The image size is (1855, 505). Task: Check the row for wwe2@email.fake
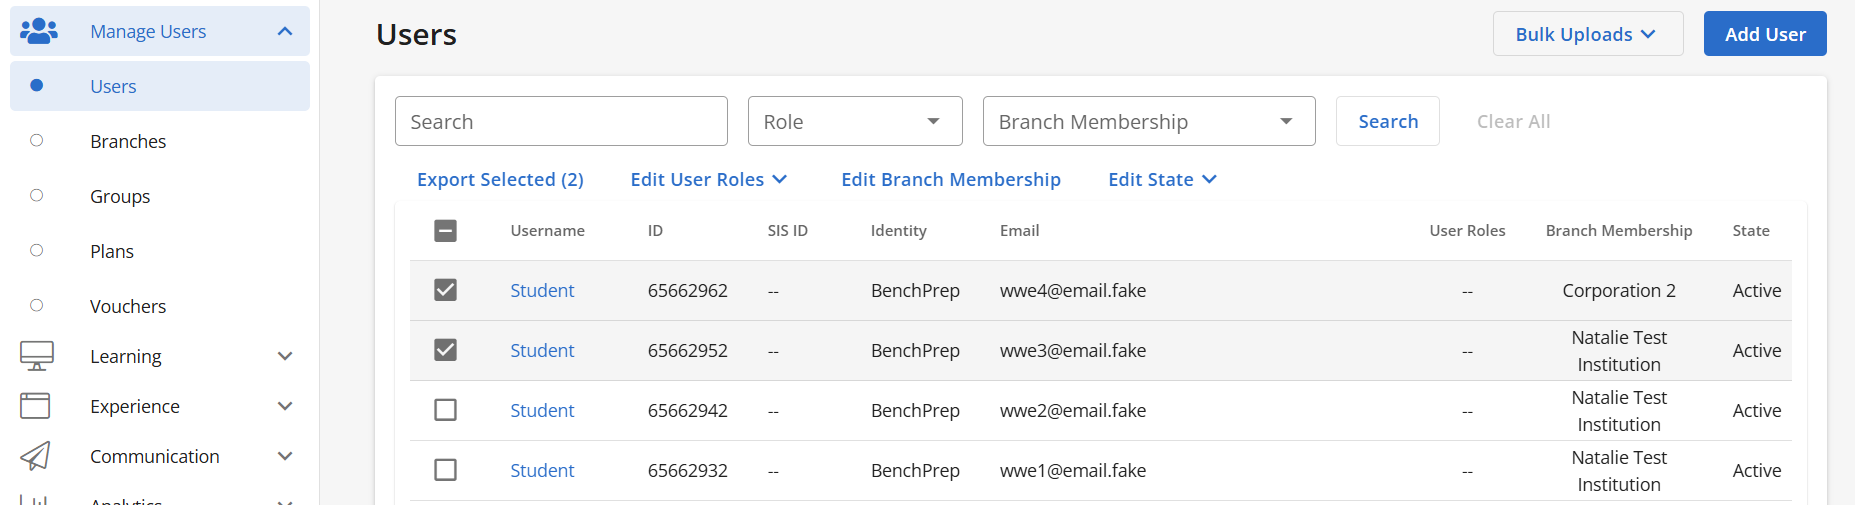(x=446, y=410)
